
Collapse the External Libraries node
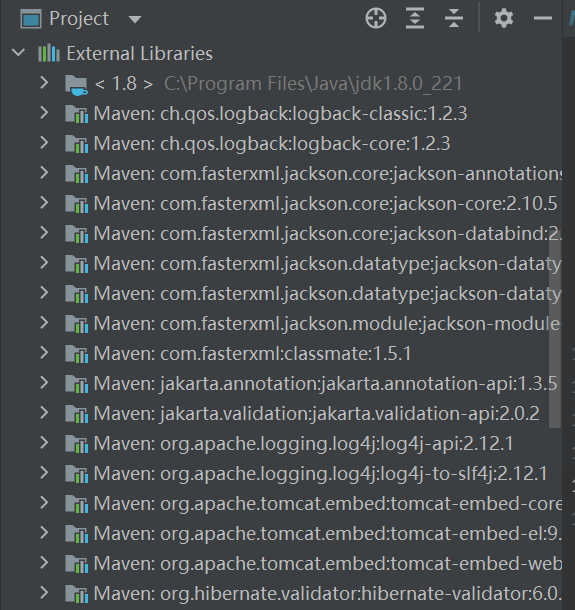[18, 53]
